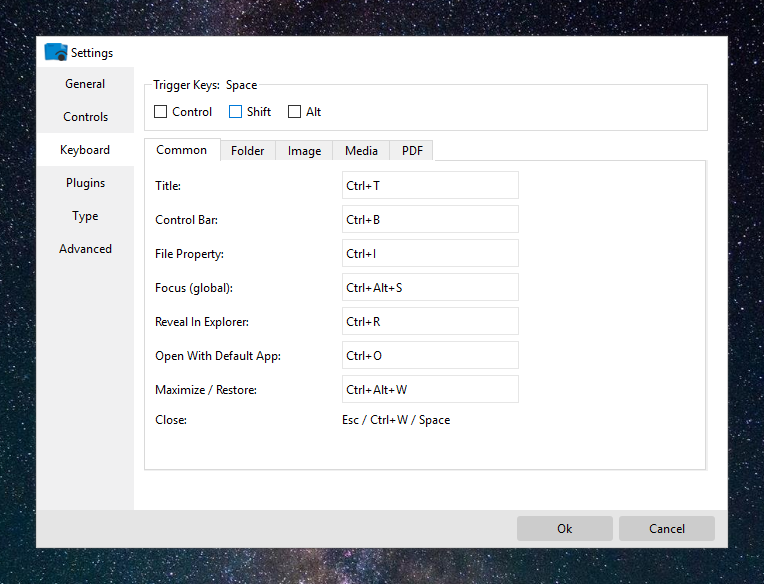The height and width of the screenshot is (584, 764).
Task: Open the Plugins settings section
Action: tap(85, 183)
